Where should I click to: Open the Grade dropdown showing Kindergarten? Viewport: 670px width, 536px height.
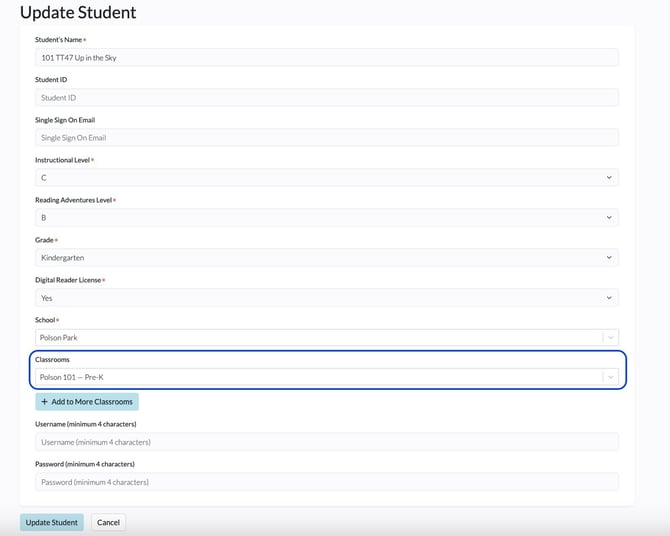click(x=326, y=257)
